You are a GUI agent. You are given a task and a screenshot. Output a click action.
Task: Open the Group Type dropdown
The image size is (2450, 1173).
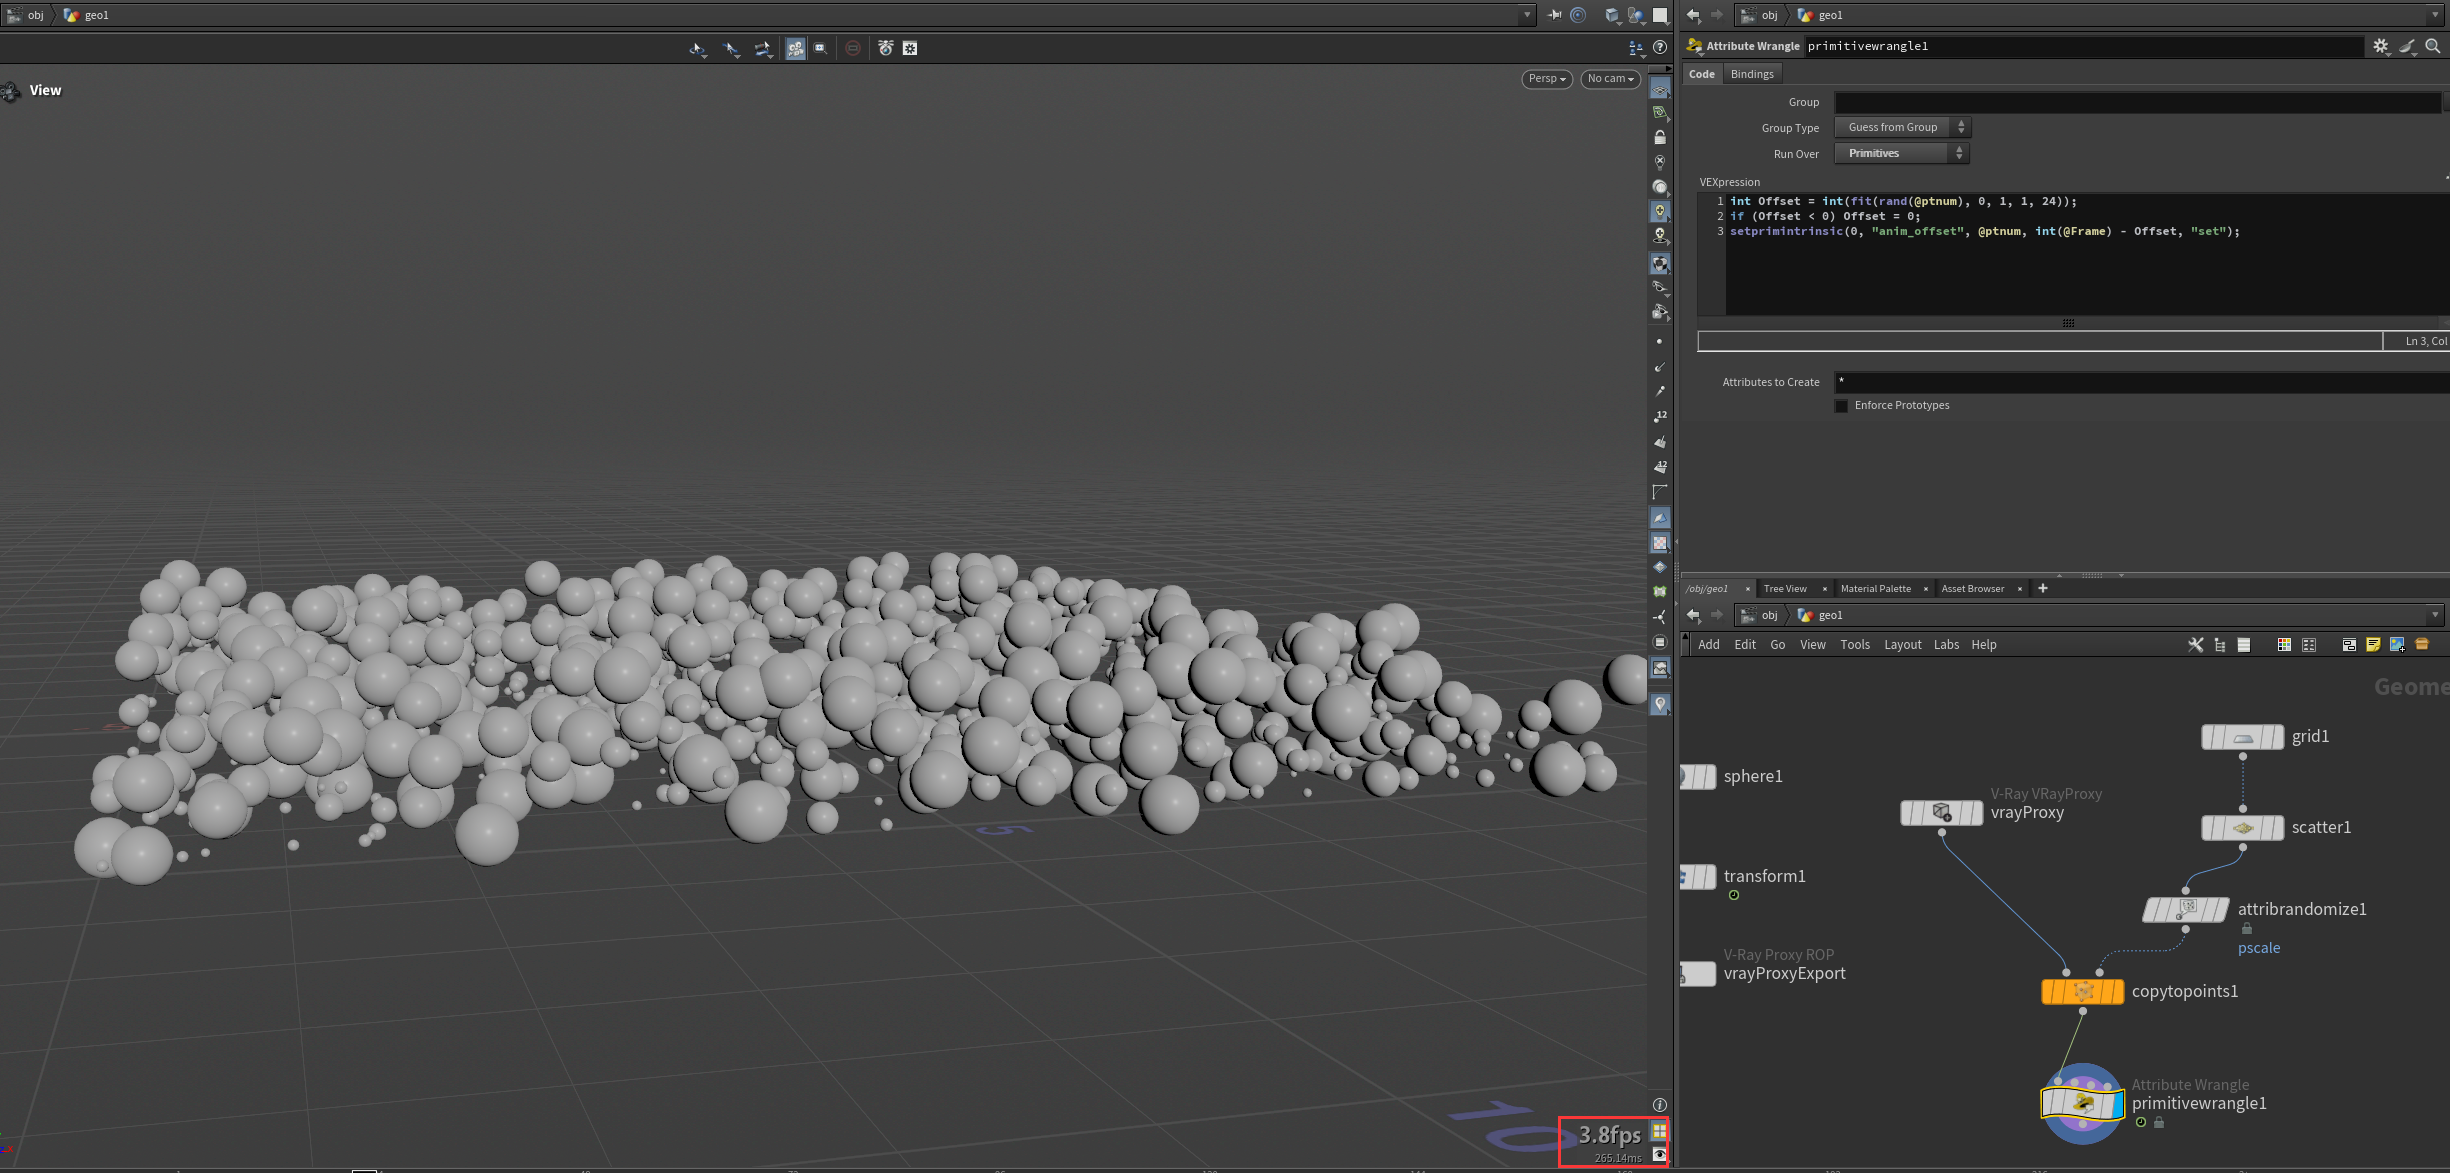(x=1902, y=127)
